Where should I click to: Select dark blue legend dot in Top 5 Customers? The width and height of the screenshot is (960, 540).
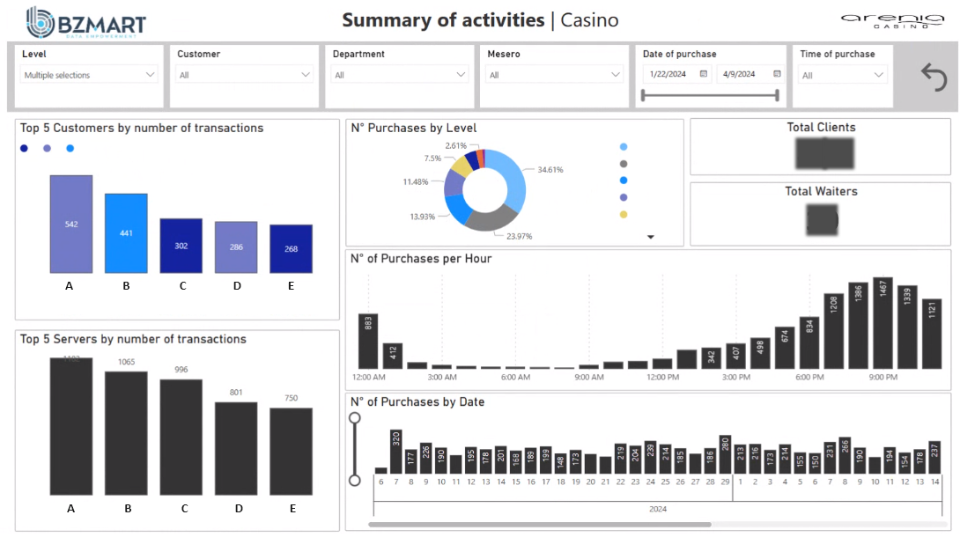[24, 148]
